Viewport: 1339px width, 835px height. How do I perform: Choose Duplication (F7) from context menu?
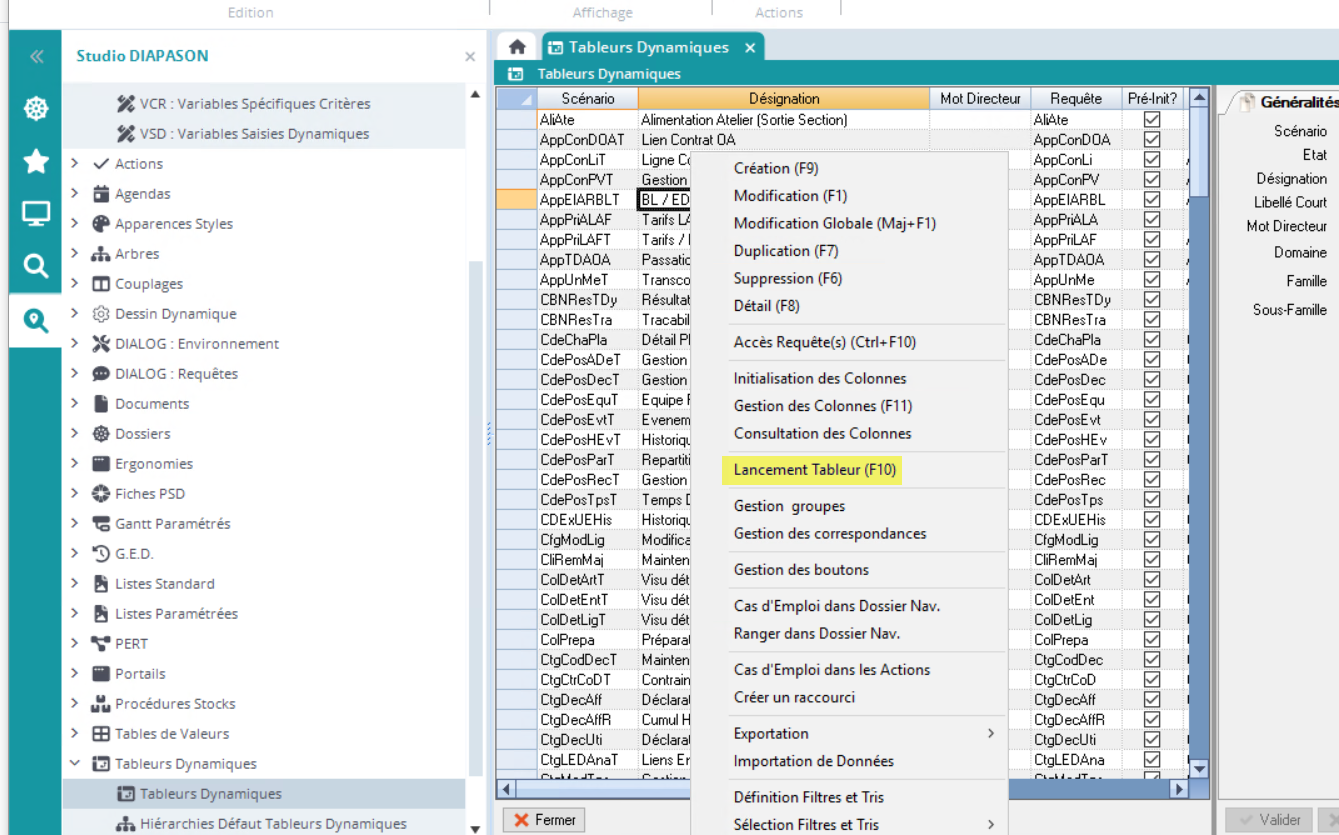click(786, 251)
